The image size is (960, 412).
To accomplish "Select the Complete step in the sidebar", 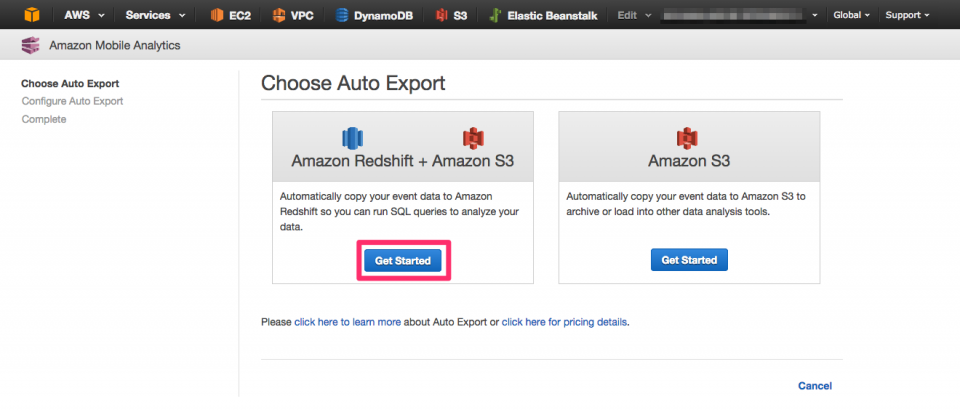I will tap(43, 119).
